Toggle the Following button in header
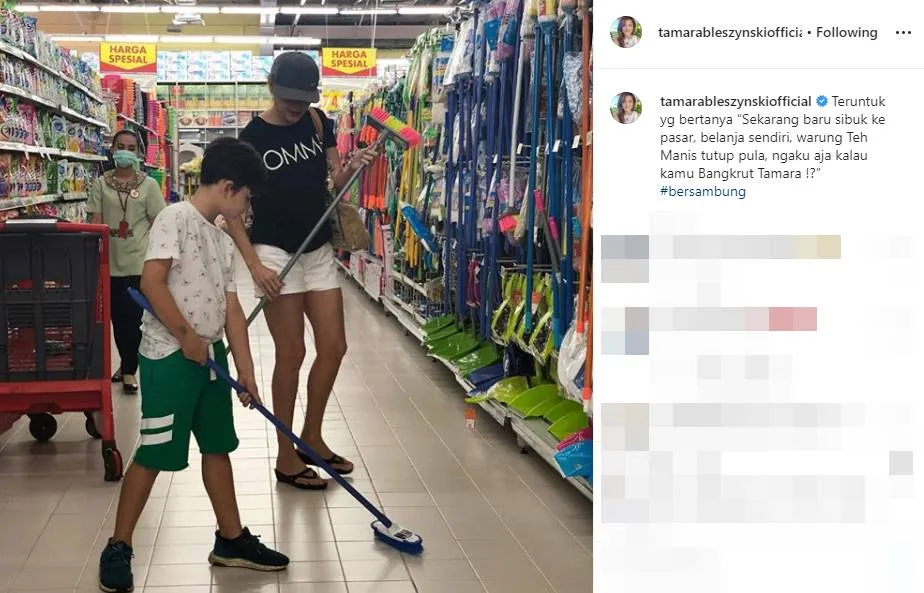The image size is (924, 593). 846,32
